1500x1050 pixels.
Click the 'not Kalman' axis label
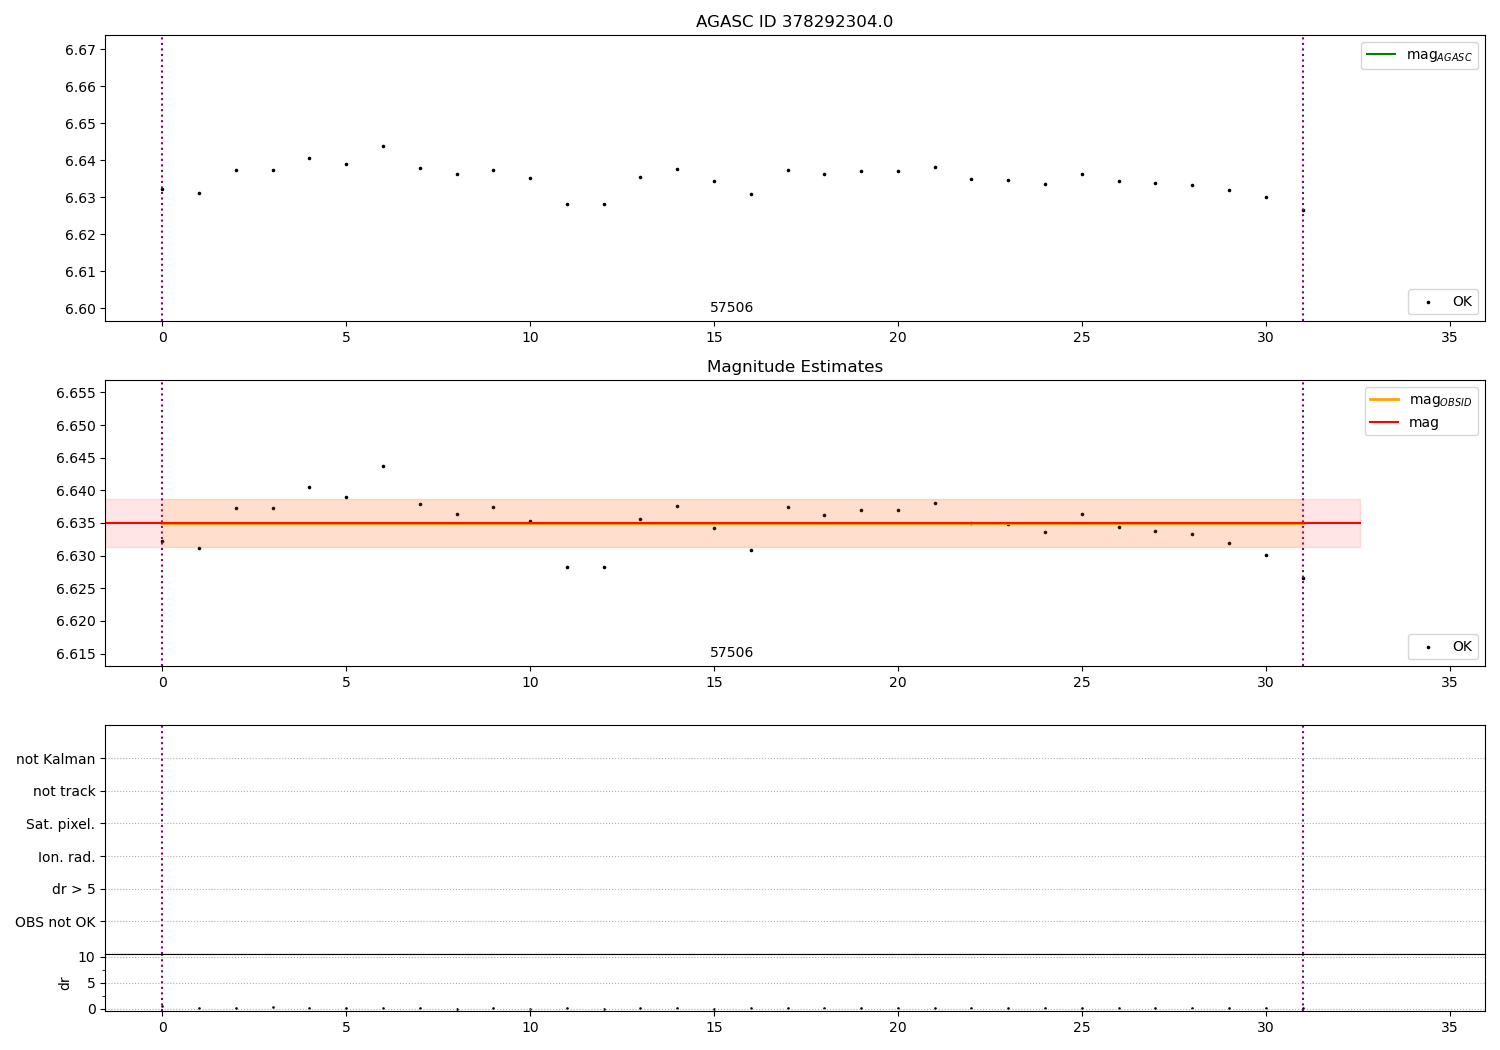(x=56, y=760)
